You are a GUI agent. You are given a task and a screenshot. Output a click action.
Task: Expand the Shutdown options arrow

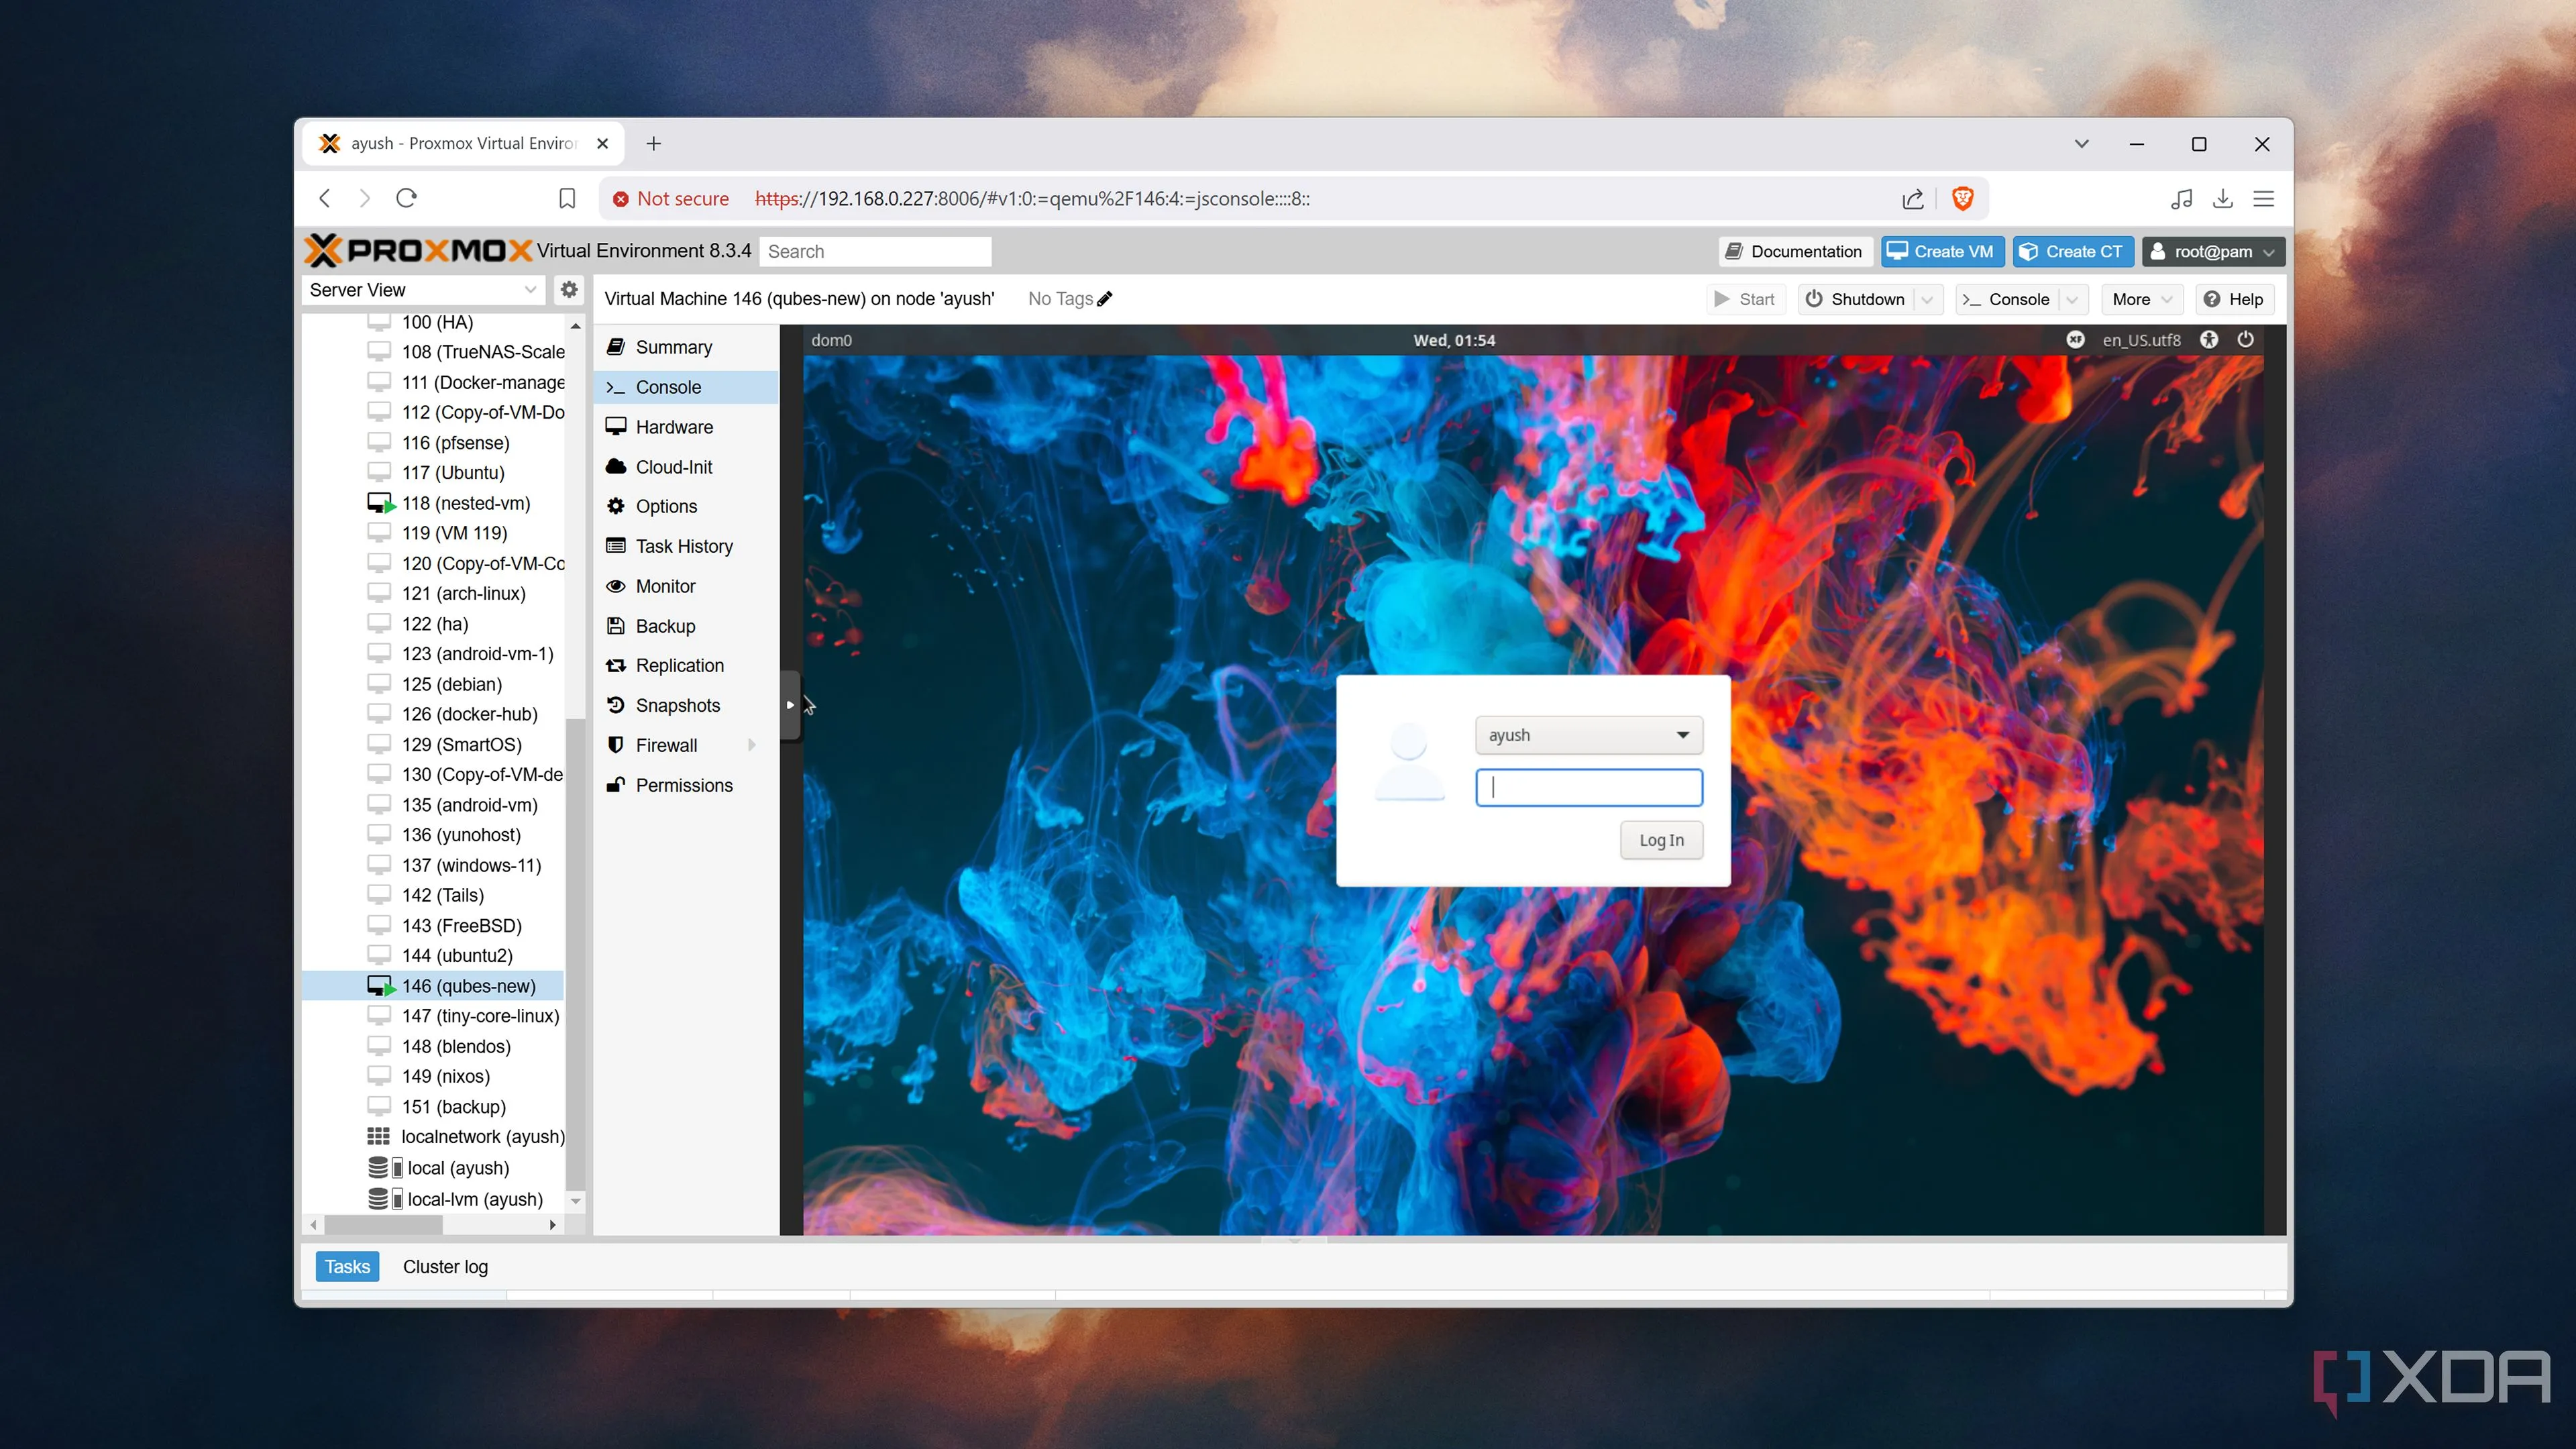coord(1927,299)
